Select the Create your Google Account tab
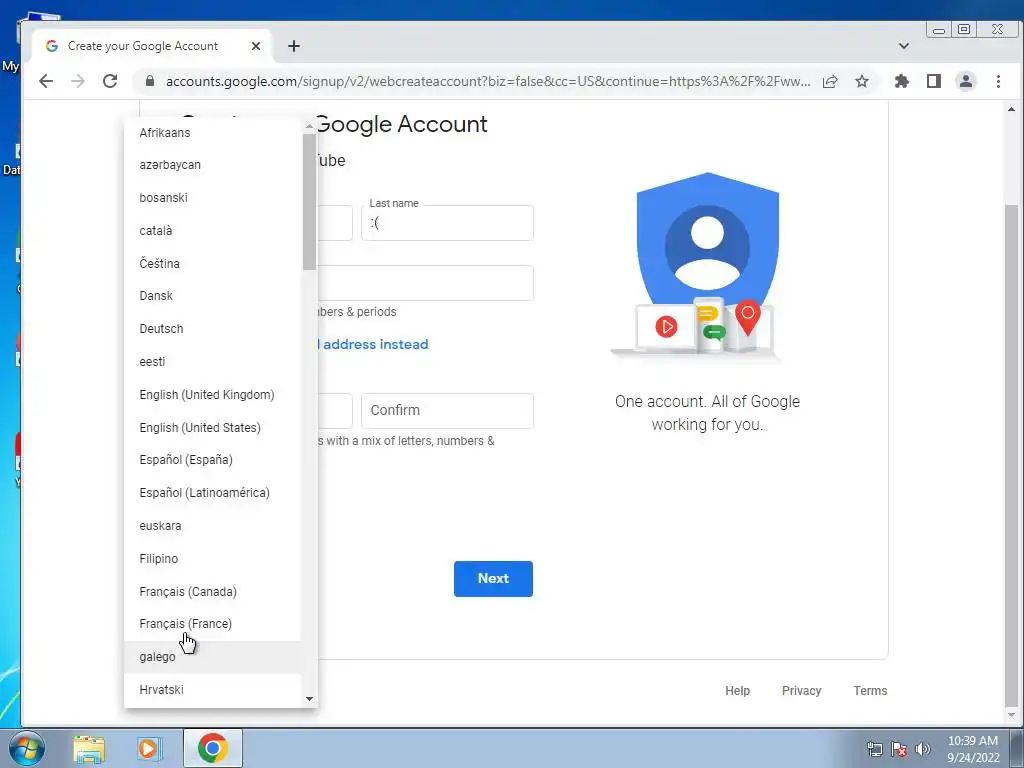 point(152,46)
